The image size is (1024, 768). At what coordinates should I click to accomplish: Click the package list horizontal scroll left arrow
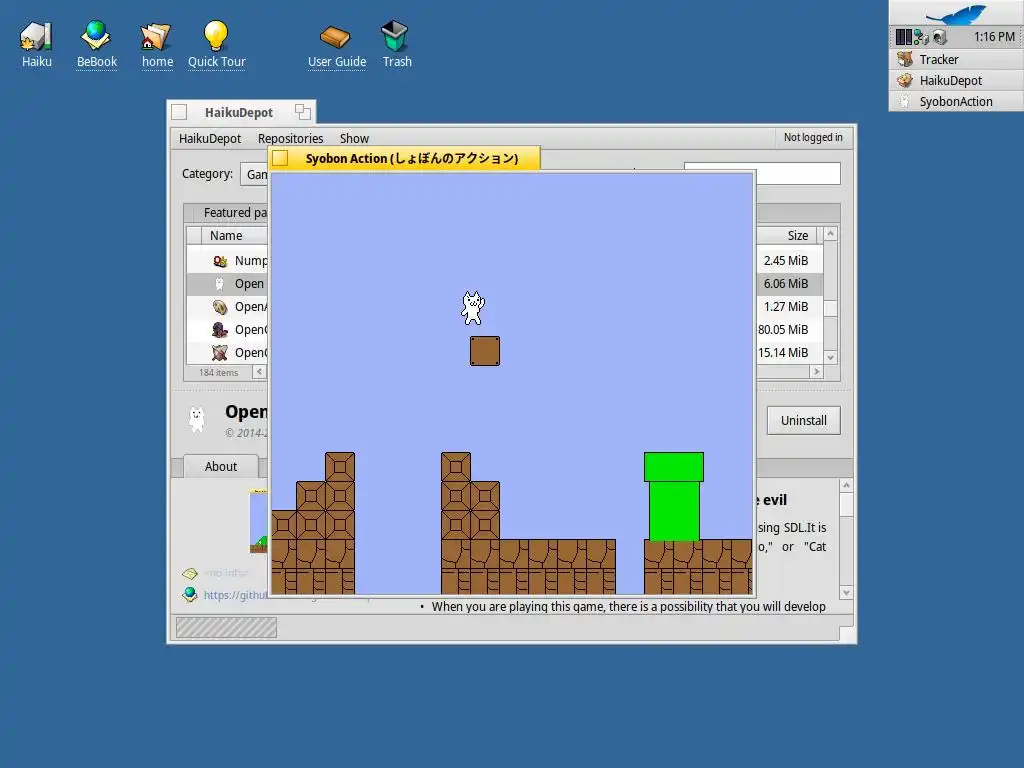point(259,372)
